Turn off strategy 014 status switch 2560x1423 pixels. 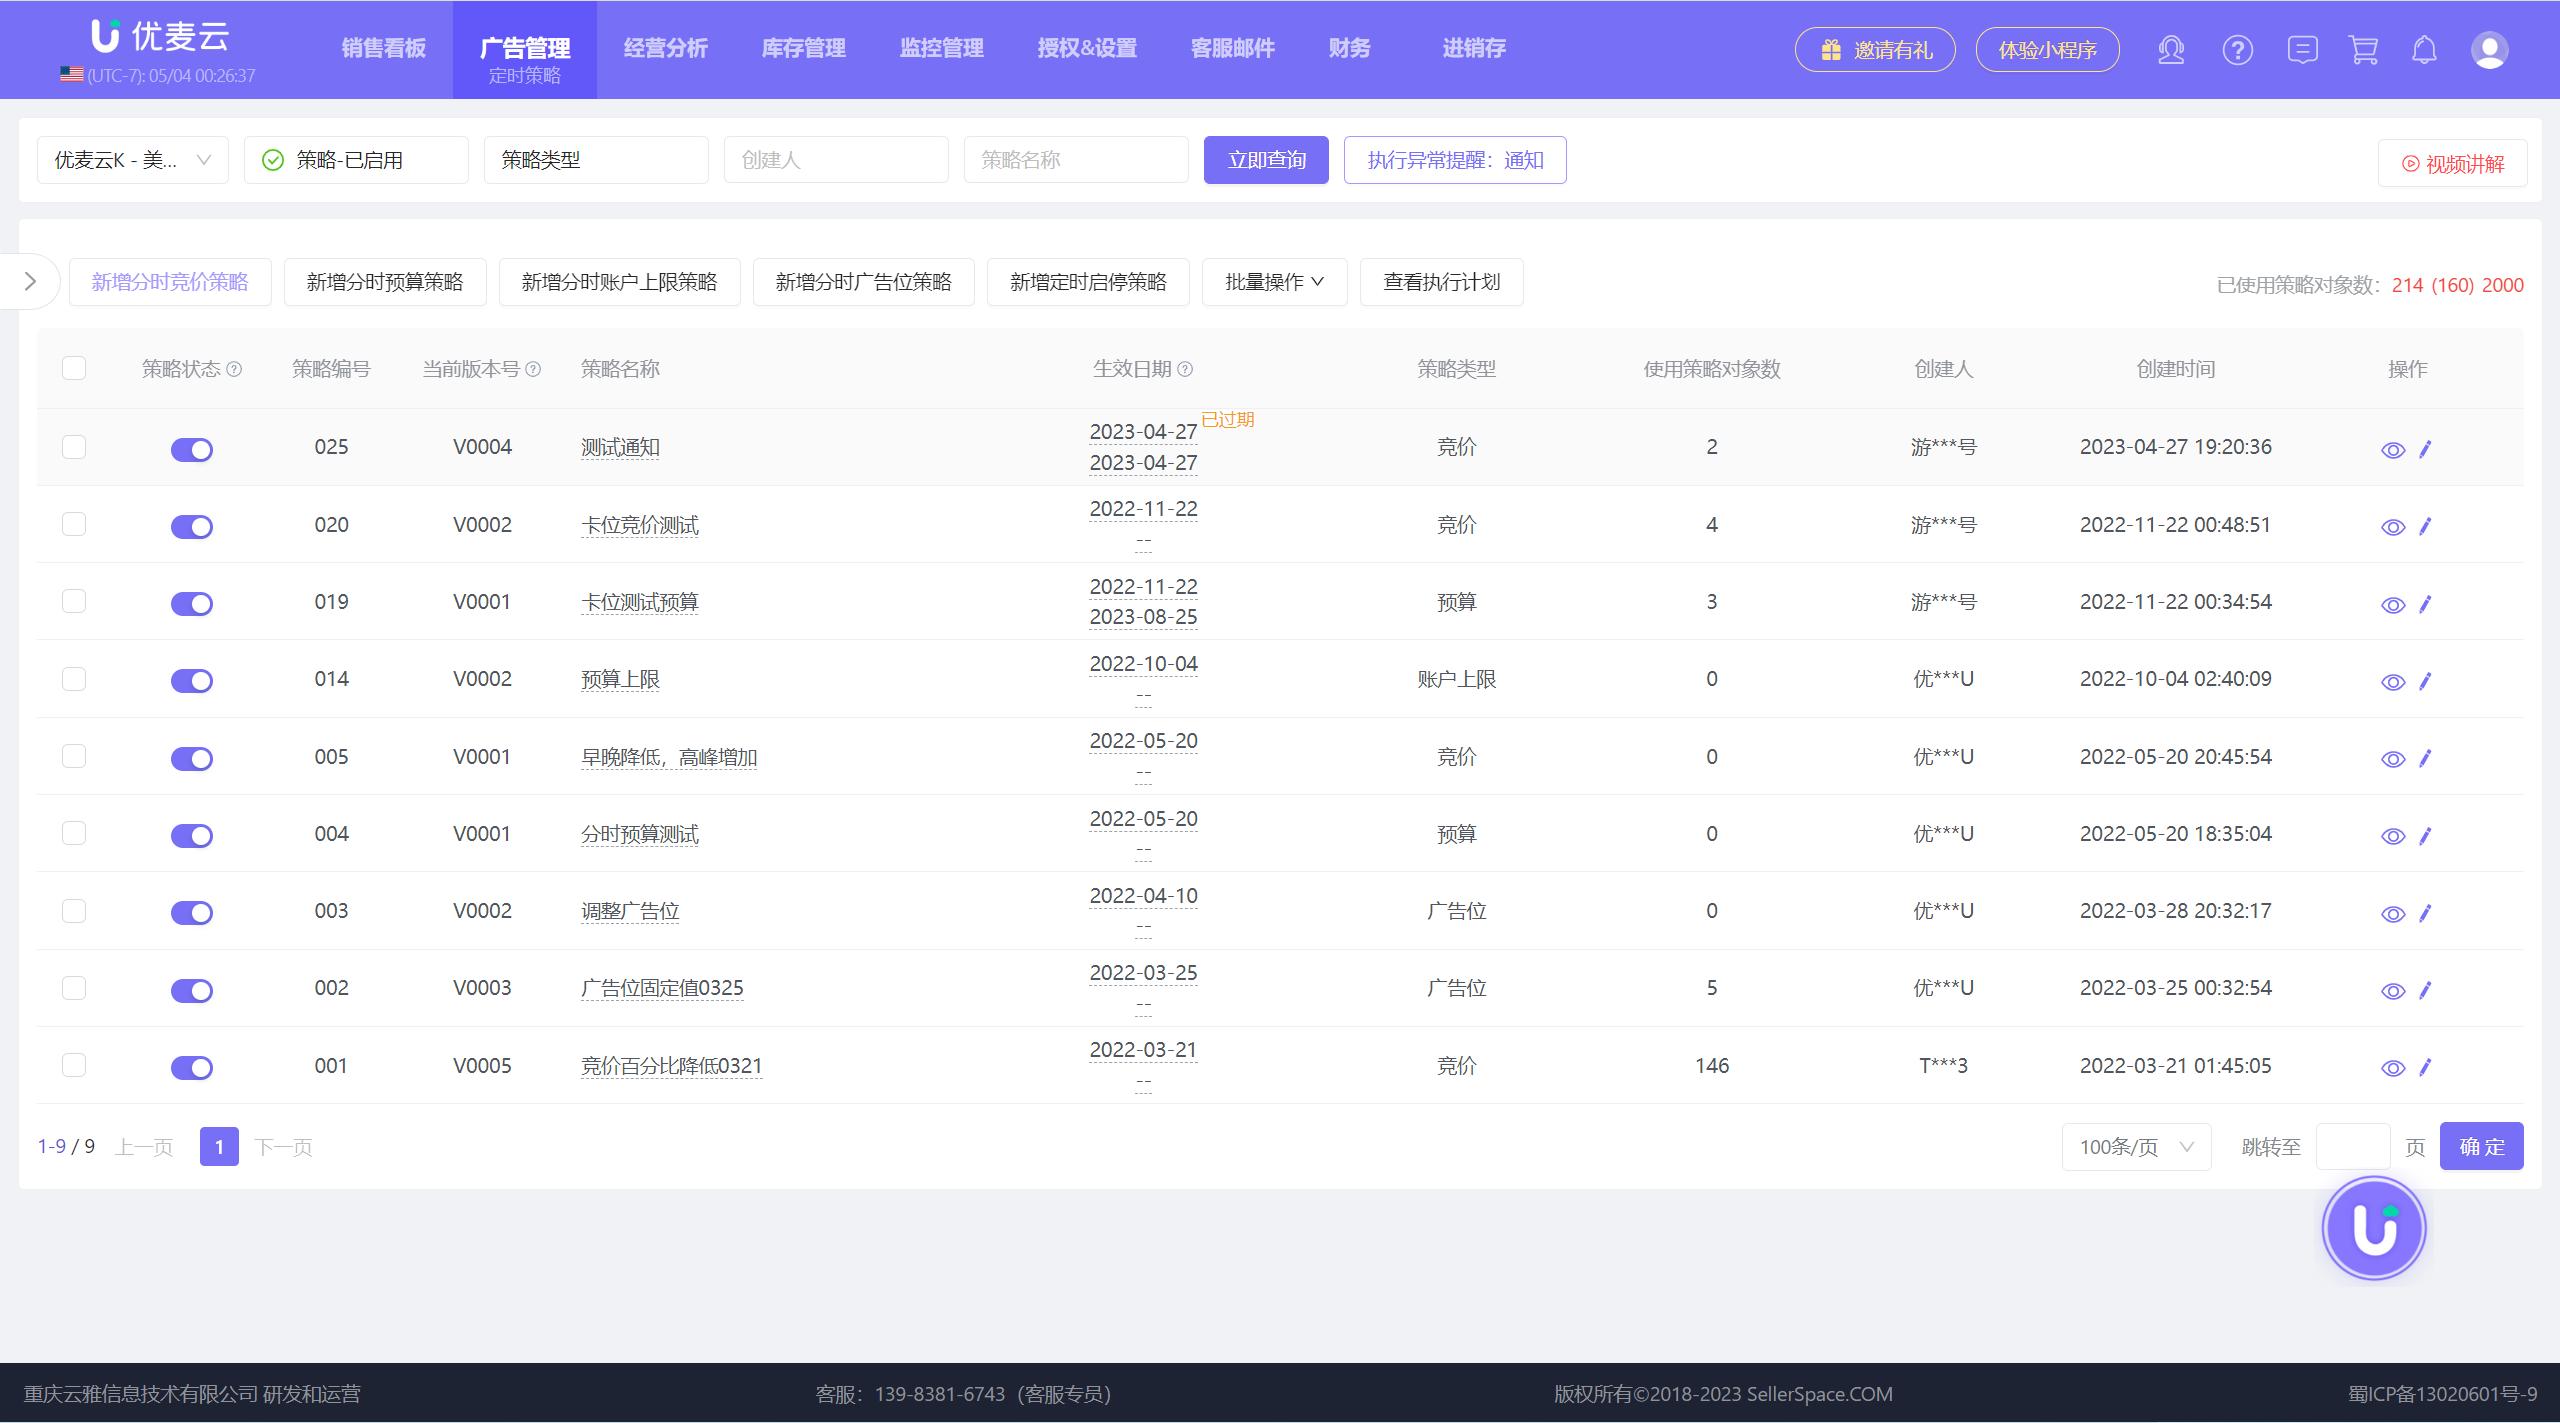tap(191, 681)
